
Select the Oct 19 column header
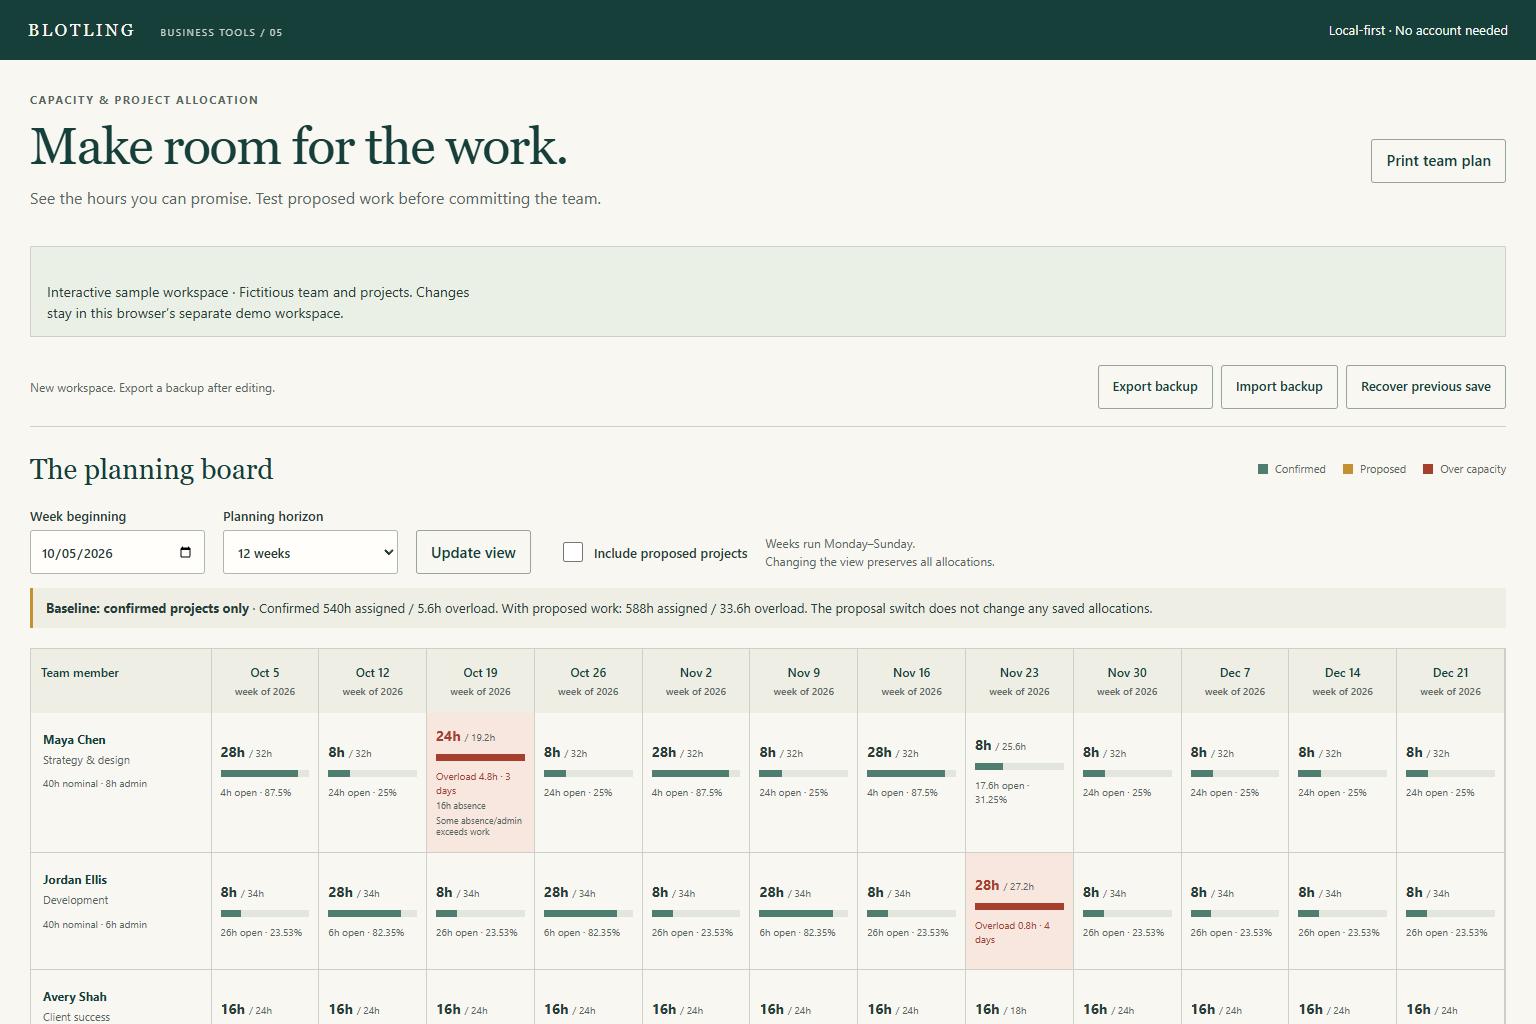(480, 681)
